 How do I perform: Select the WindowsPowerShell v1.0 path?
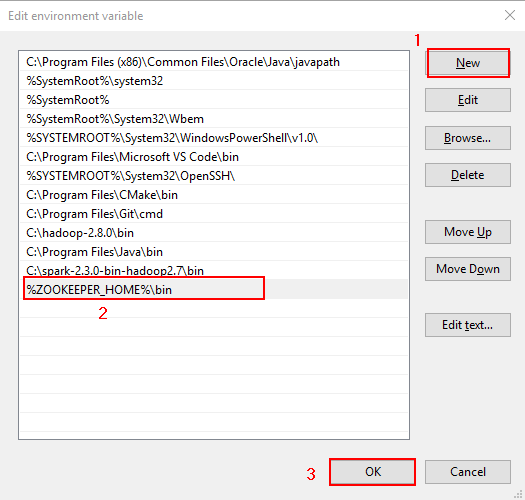click(x=214, y=138)
